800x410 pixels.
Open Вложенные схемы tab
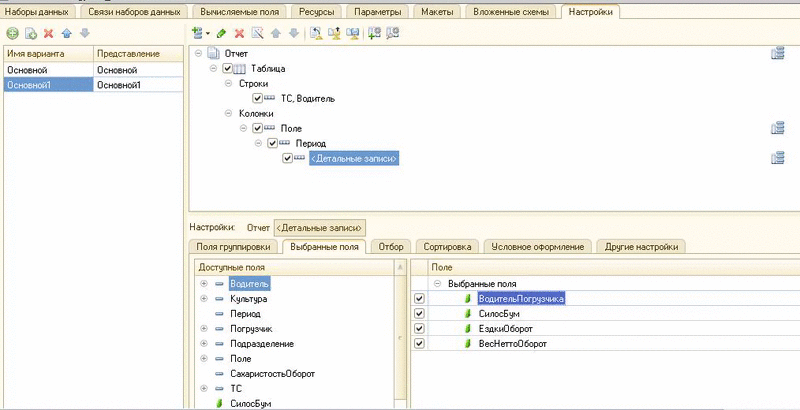click(x=511, y=12)
